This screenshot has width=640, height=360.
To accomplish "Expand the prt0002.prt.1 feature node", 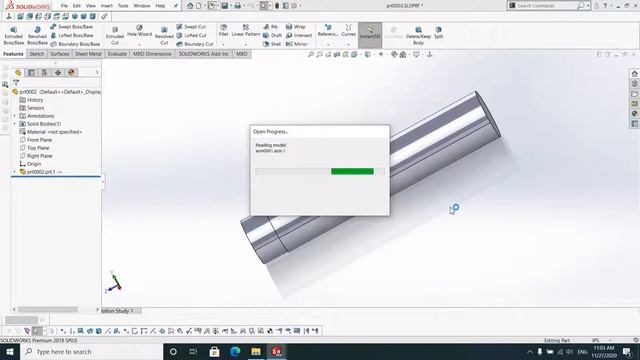I will coord(15,172).
